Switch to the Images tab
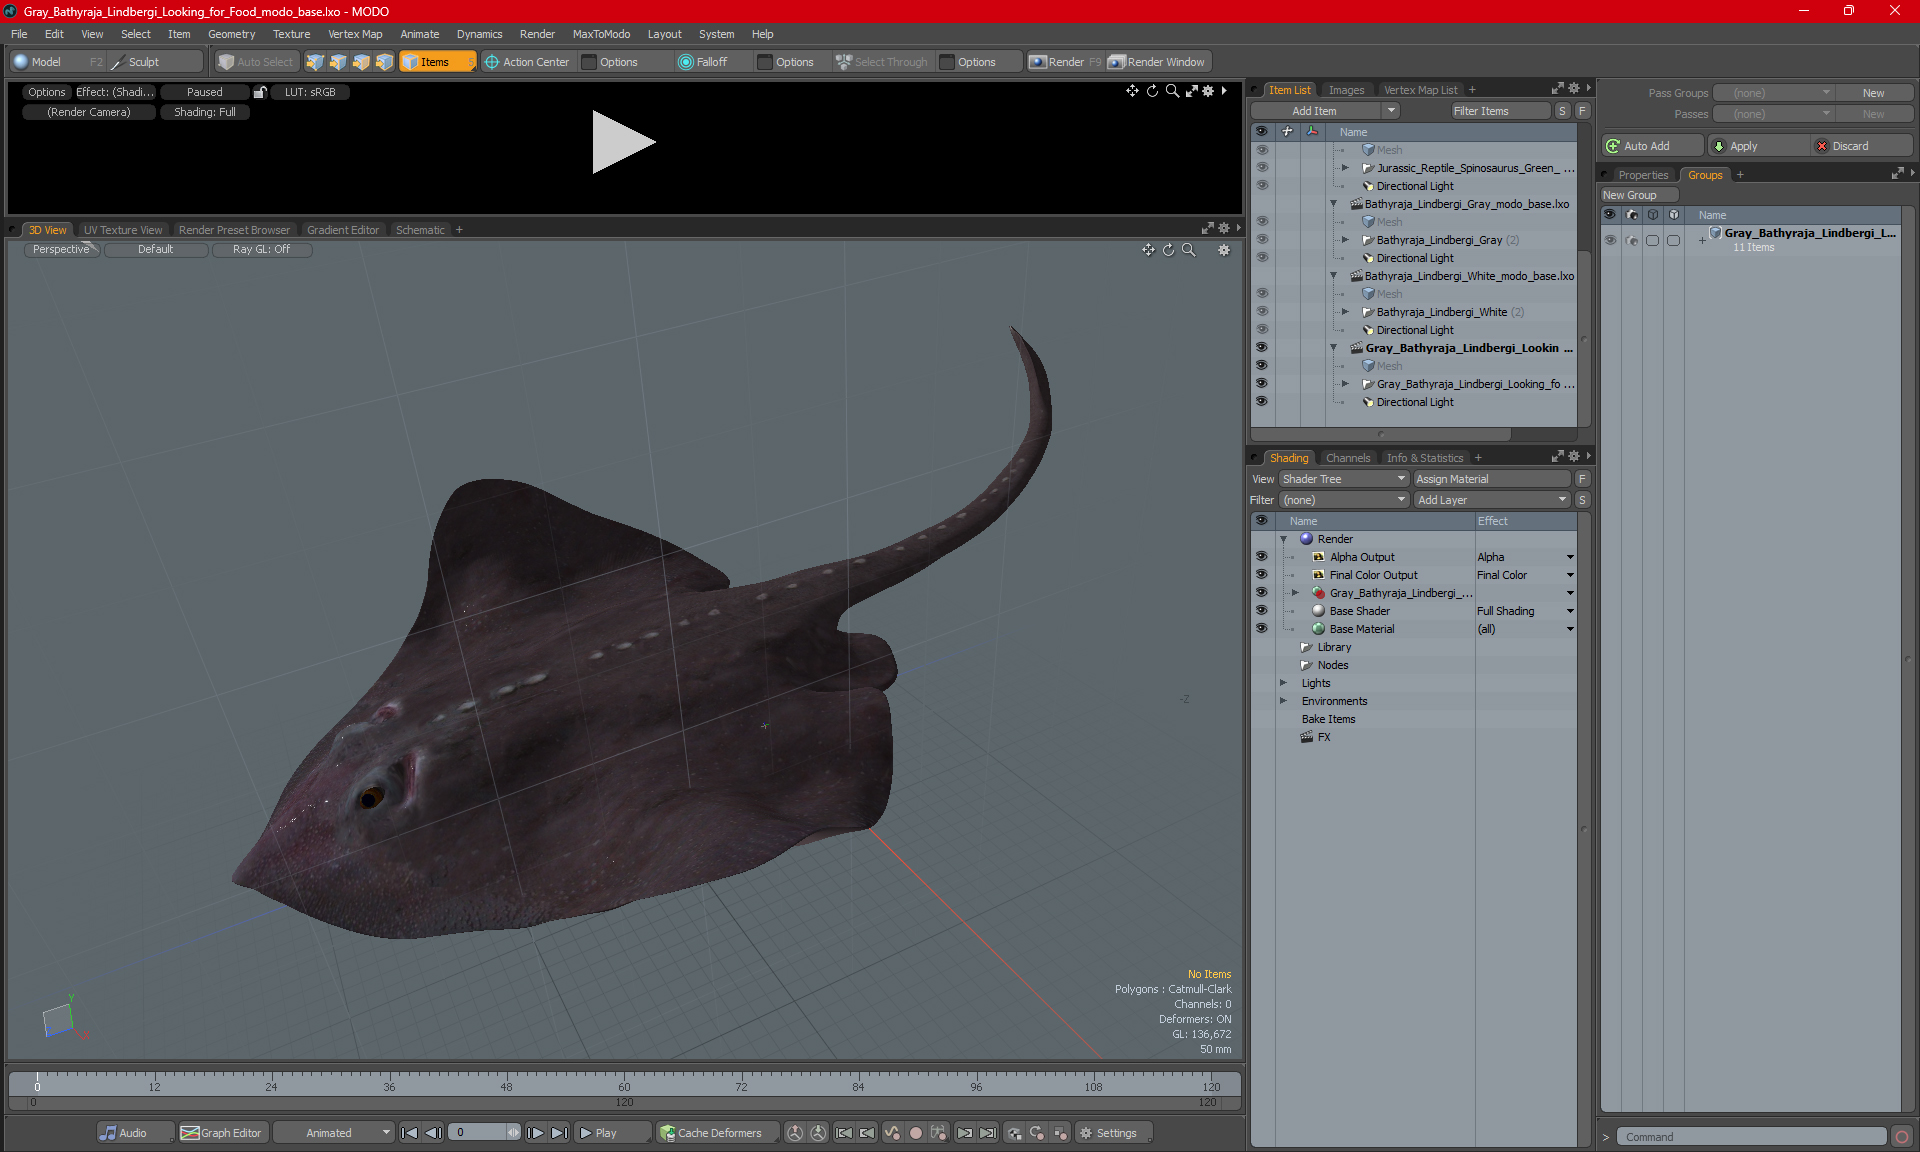Image resolution: width=1920 pixels, height=1152 pixels. (1346, 90)
